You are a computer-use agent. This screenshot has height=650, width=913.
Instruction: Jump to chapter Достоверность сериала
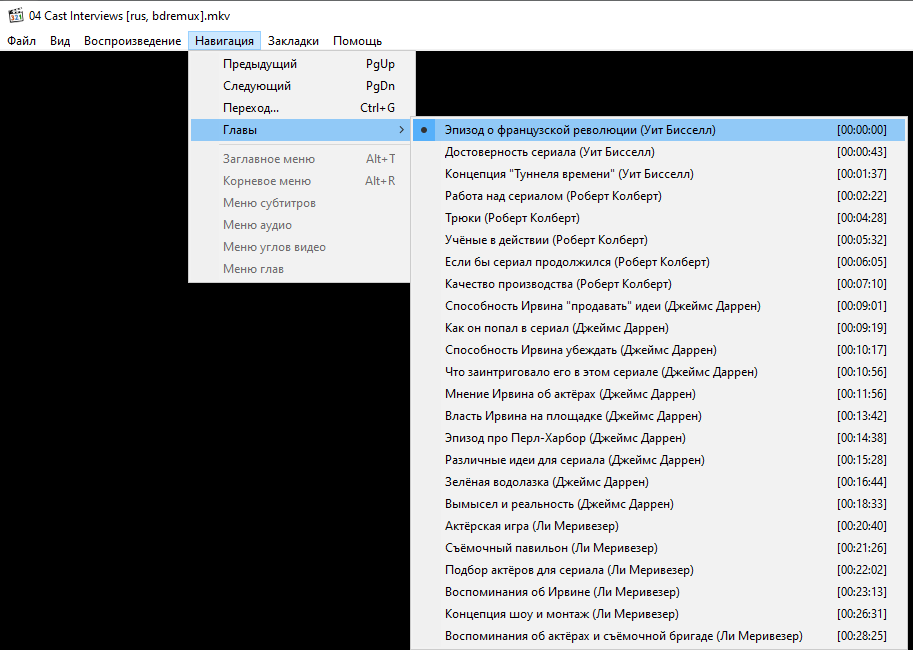(x=659, y=152)
